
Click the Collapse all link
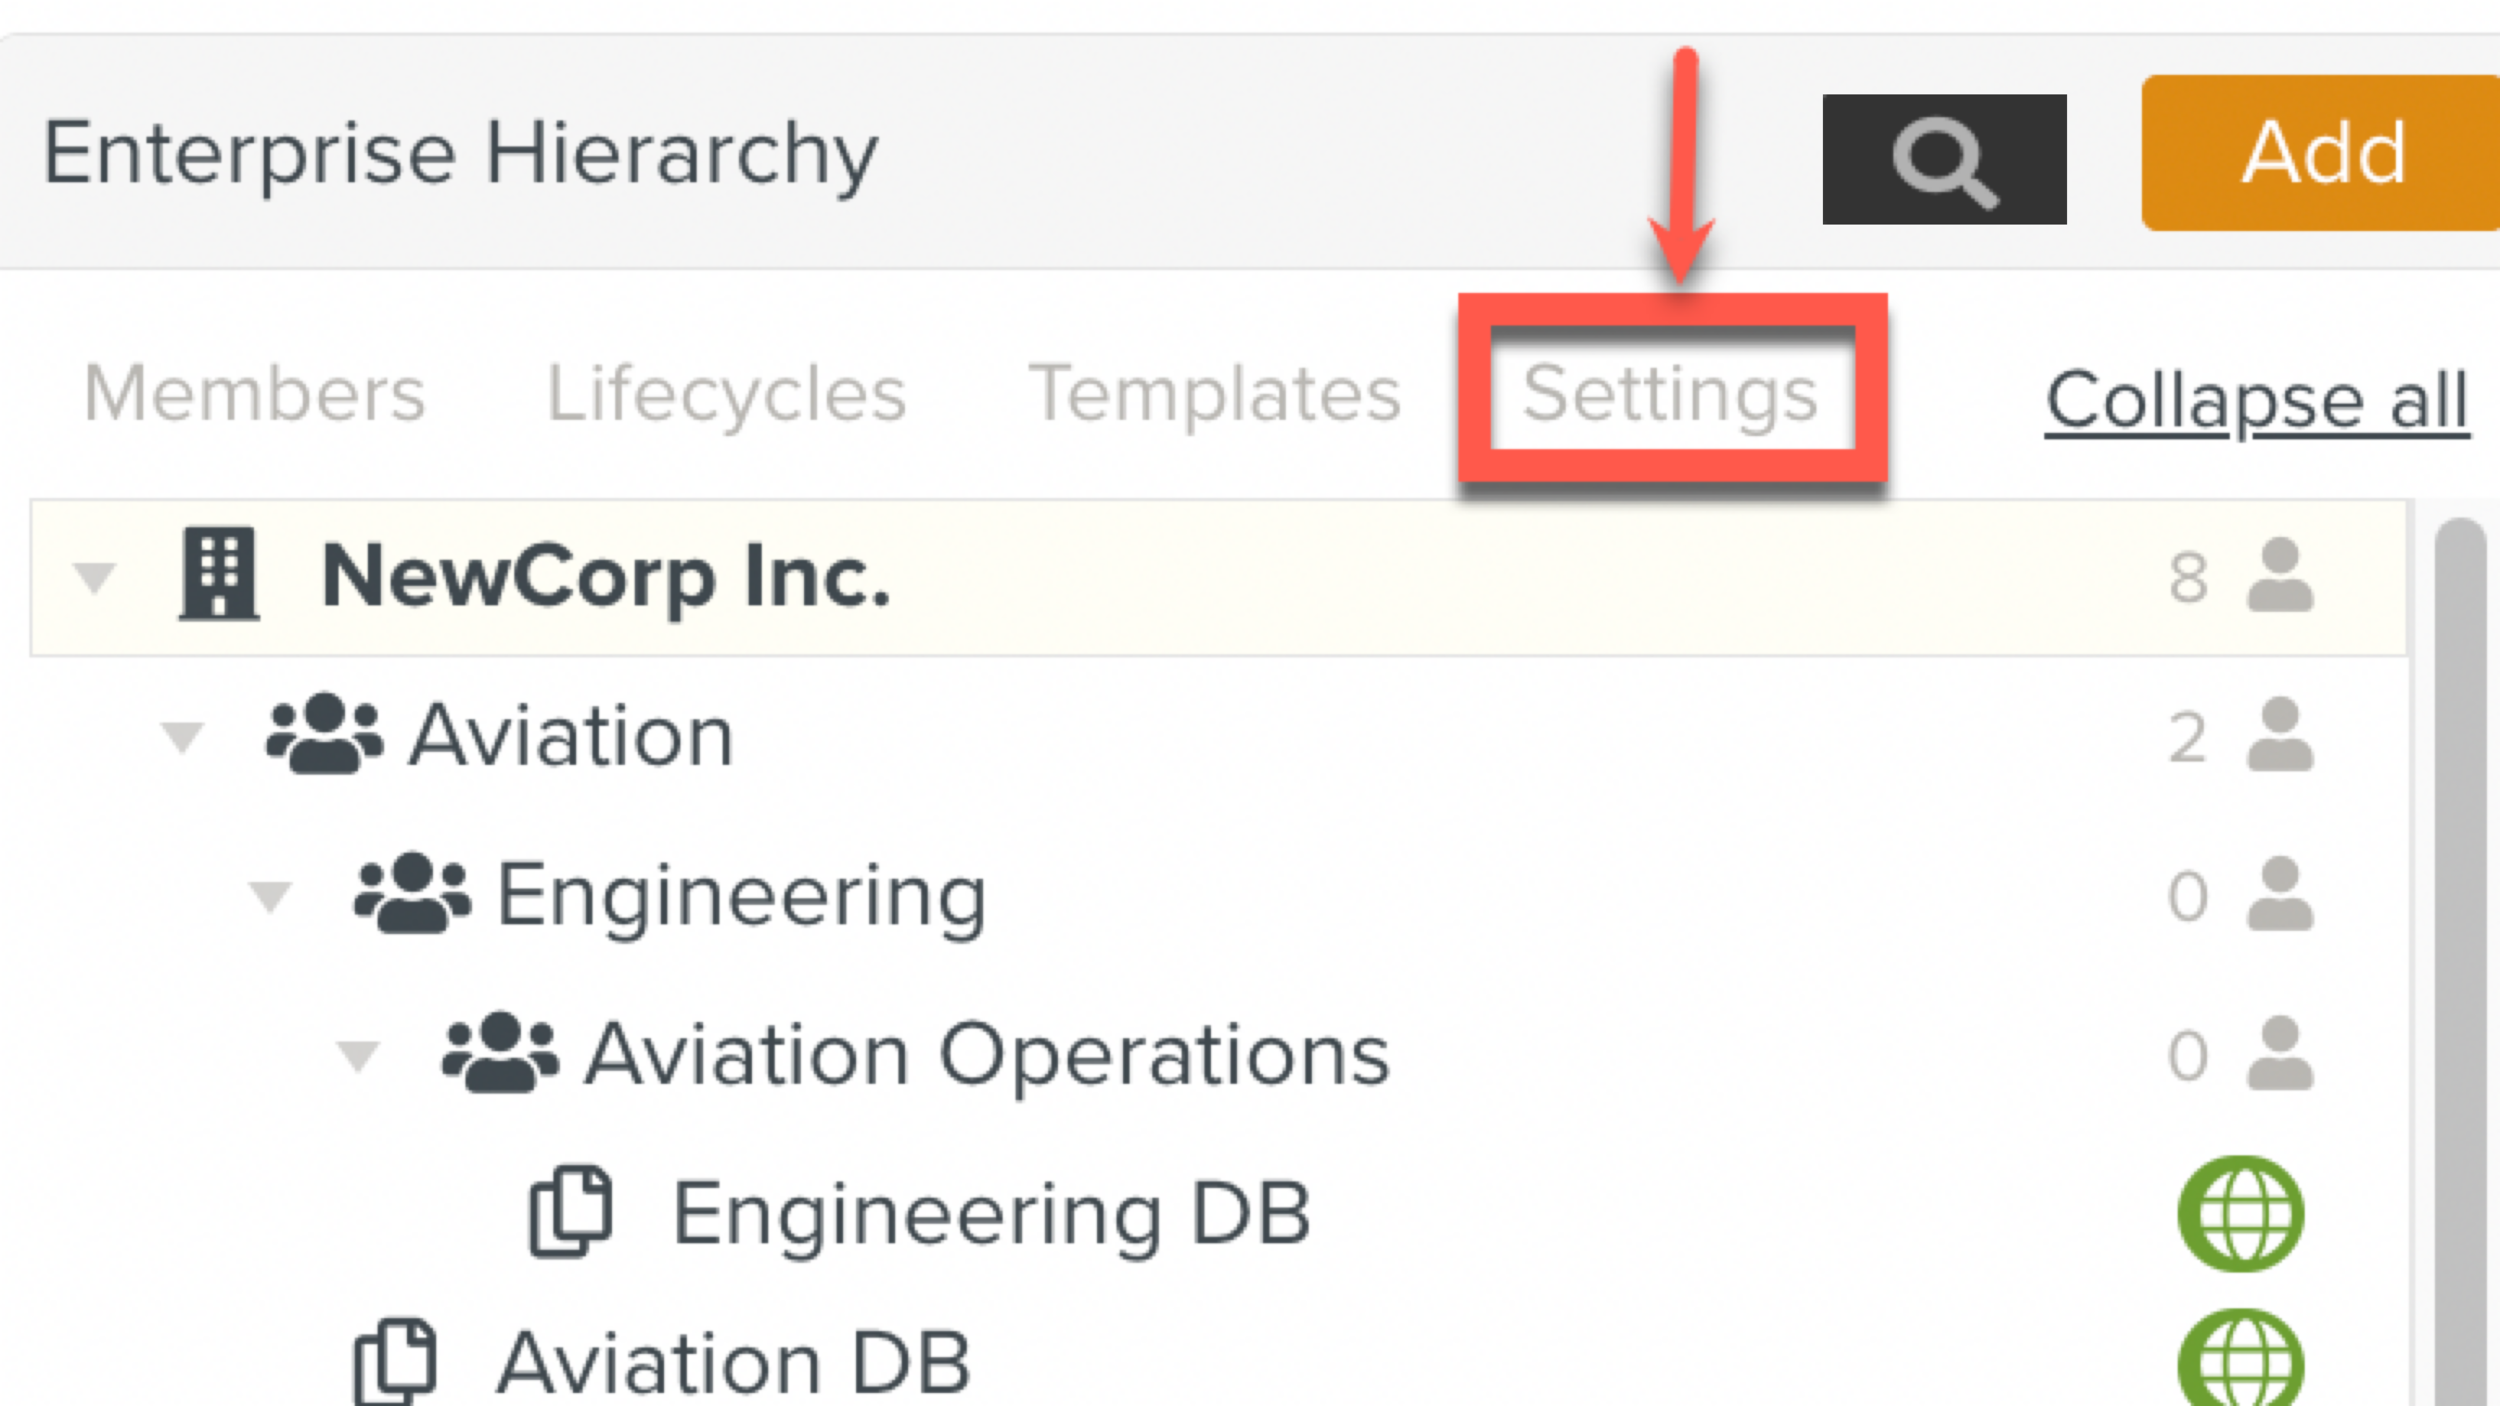(2257, 400)
